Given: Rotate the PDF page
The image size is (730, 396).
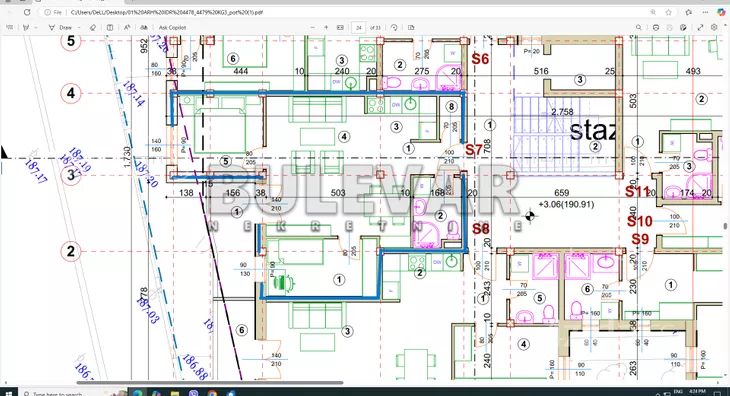Looking at the screenshot, I should (x=394, y=27).
